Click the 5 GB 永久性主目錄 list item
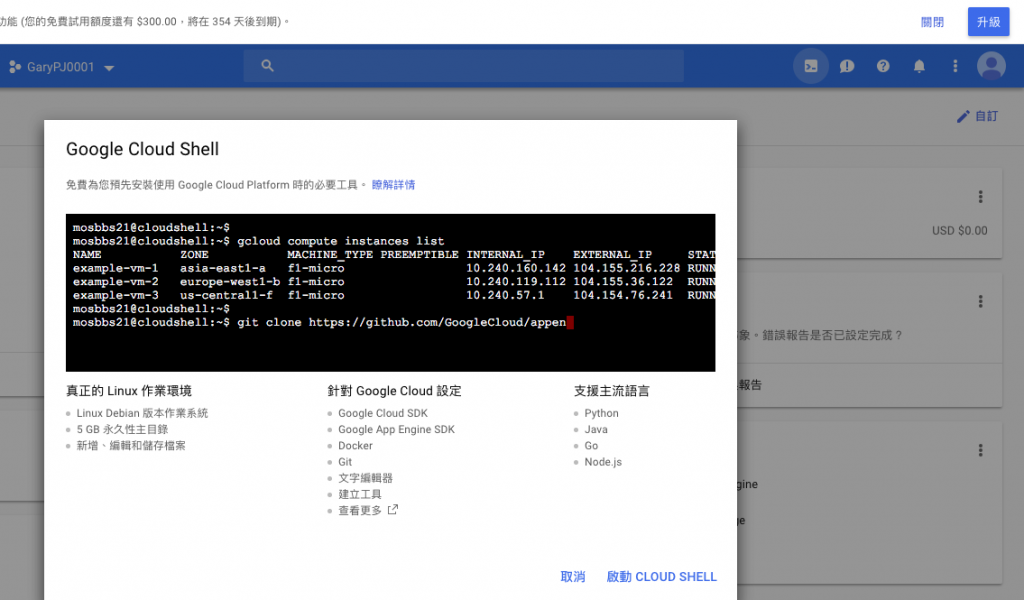The height and width of the screenshot is (600, 1024). 122,430
